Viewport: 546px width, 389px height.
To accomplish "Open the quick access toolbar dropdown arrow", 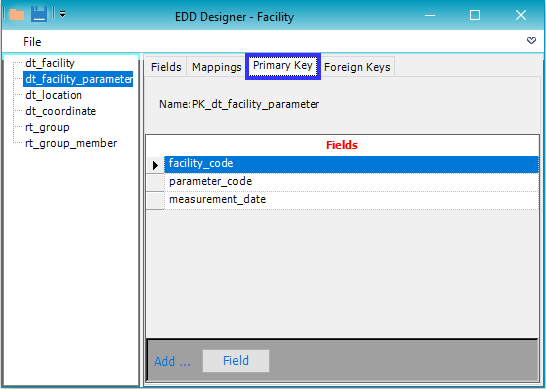I will point(63,15).
